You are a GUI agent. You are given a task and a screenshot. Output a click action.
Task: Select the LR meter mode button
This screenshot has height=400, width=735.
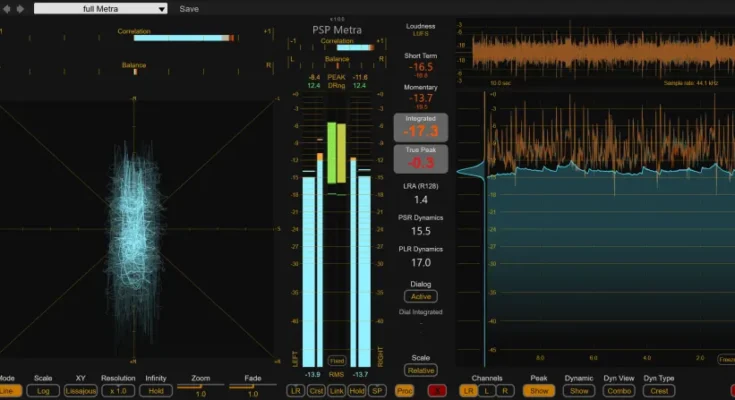(296, 390)
